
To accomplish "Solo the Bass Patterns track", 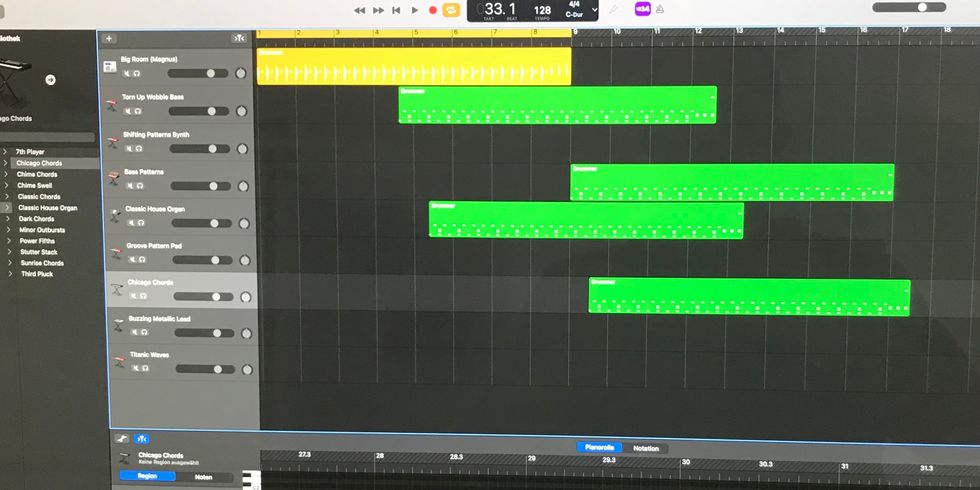I will 140,186.
